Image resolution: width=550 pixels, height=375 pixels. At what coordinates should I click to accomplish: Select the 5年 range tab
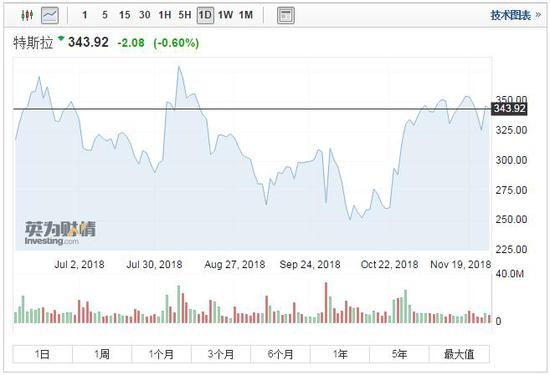pyautogui.click(x=399, y=354)
